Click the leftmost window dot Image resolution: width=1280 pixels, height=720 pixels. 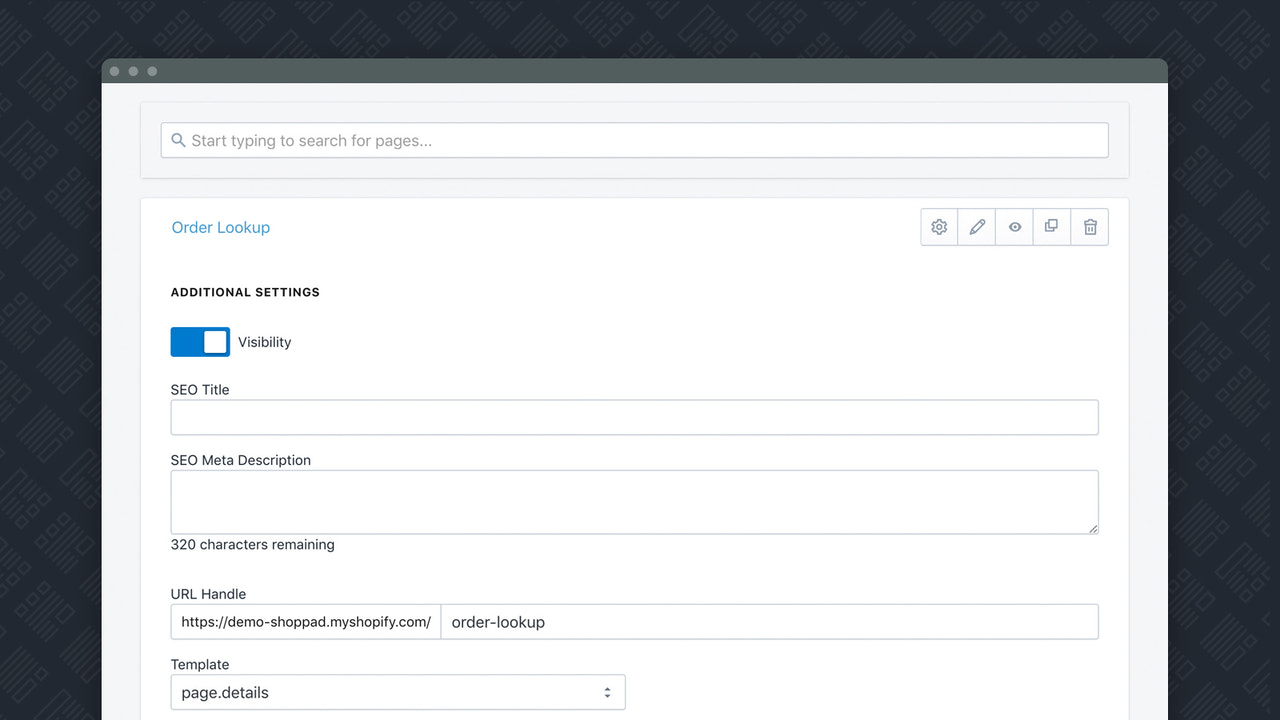coord(115,71)
